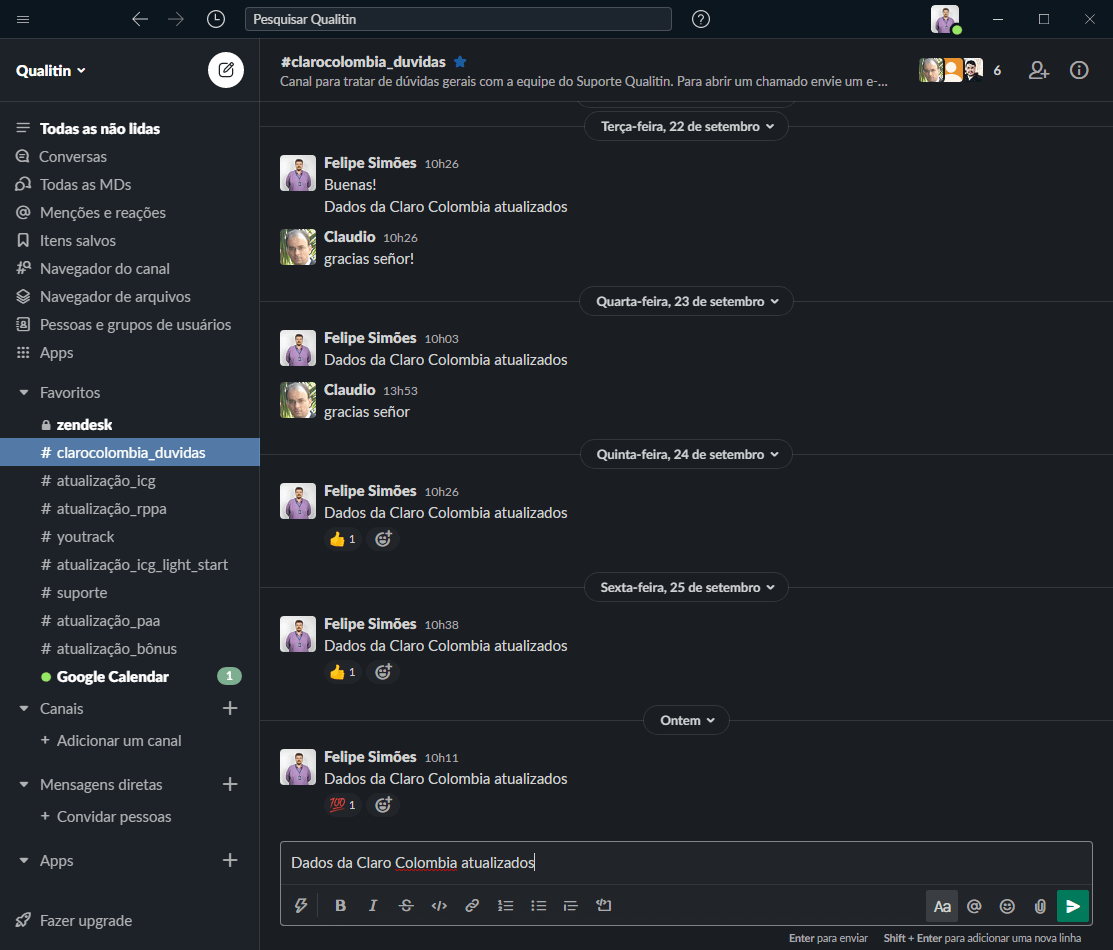This screenshot has height=950, width=1113.
Task: Open channel details info icon
Action: tap(1079, 70)
